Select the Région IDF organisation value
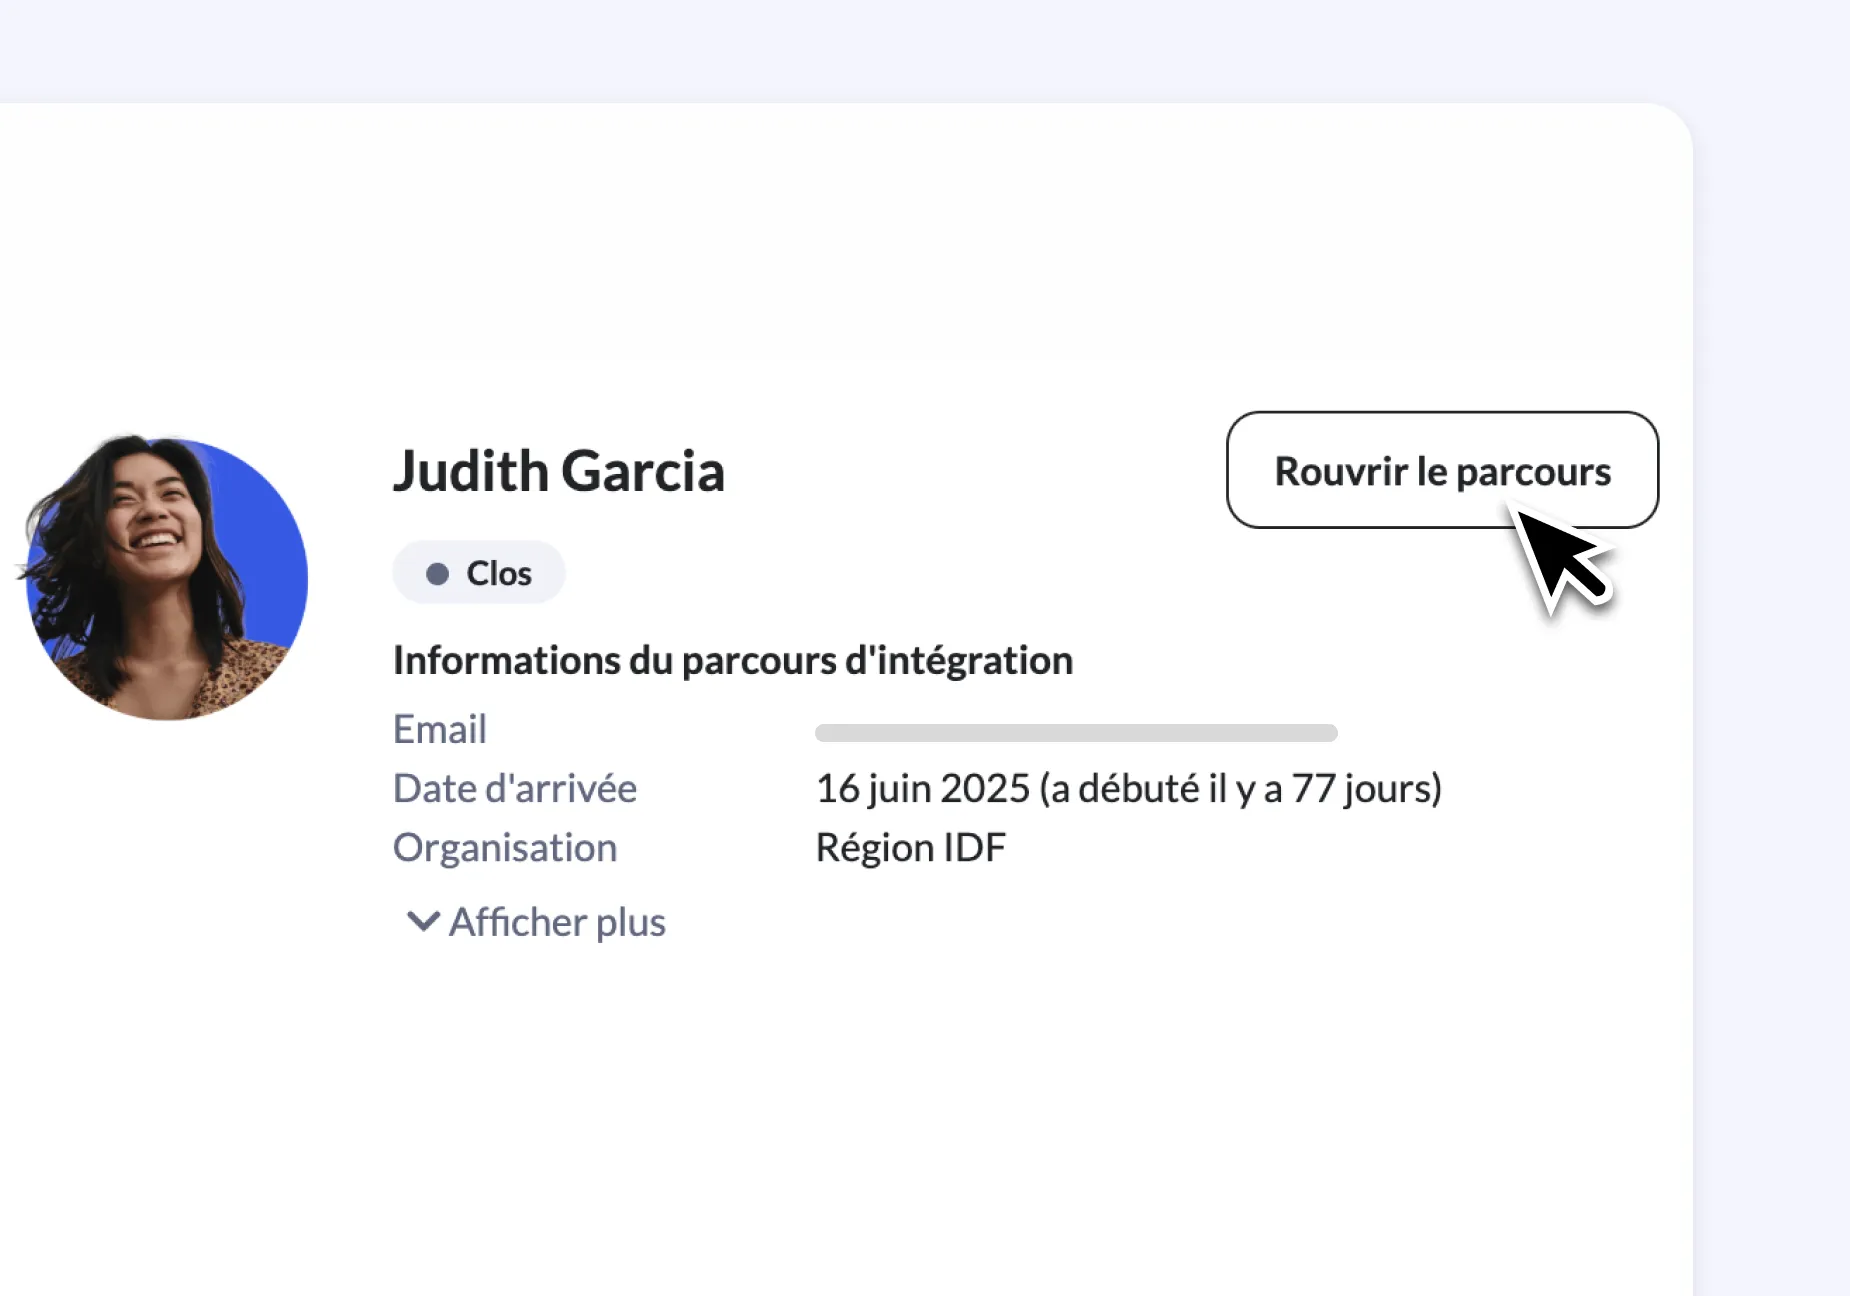The image size is (1850, 1296). coord(911,847)
